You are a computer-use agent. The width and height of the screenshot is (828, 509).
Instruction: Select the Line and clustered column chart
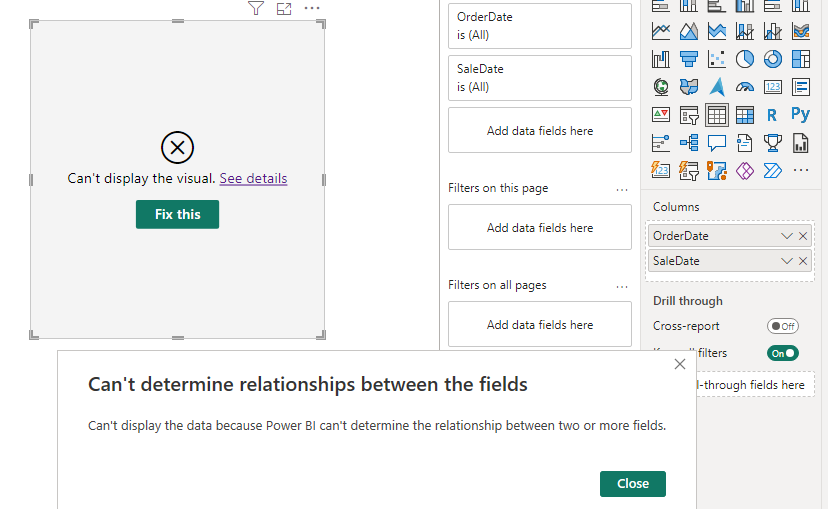(x=773, y=31)
